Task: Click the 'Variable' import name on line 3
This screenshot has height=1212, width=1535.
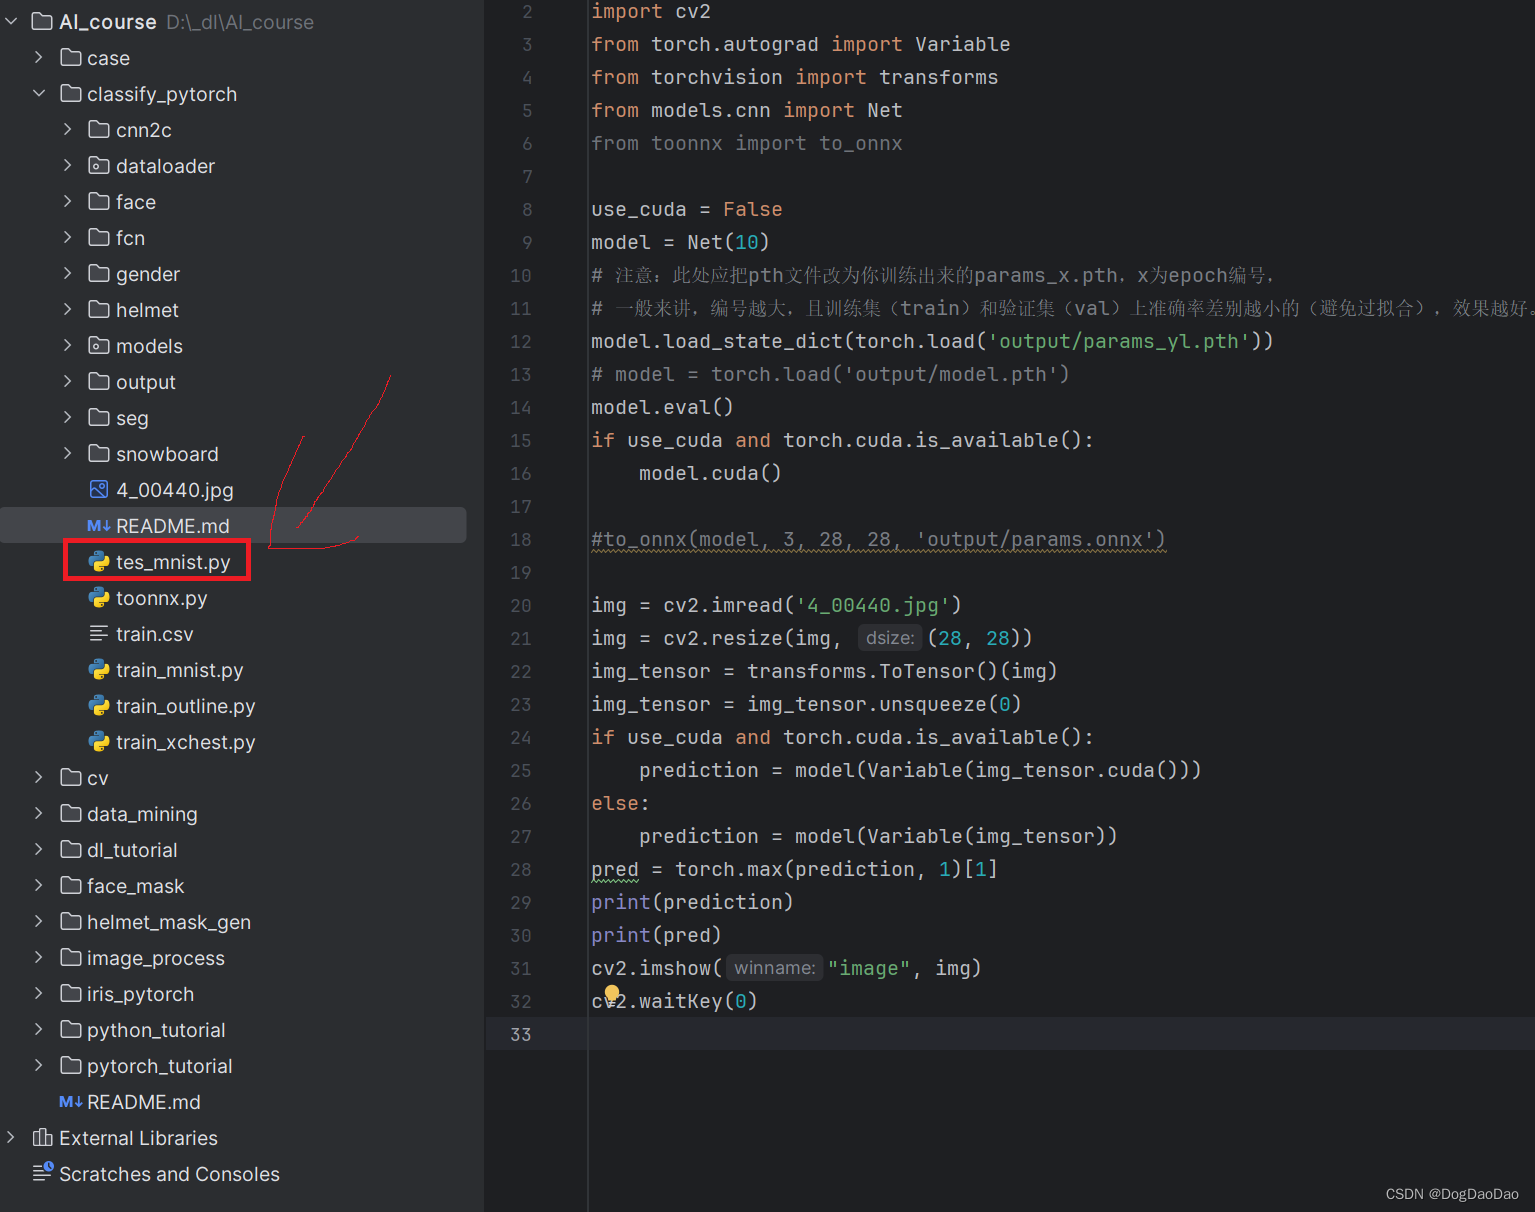Action: (x=962, y=44)
